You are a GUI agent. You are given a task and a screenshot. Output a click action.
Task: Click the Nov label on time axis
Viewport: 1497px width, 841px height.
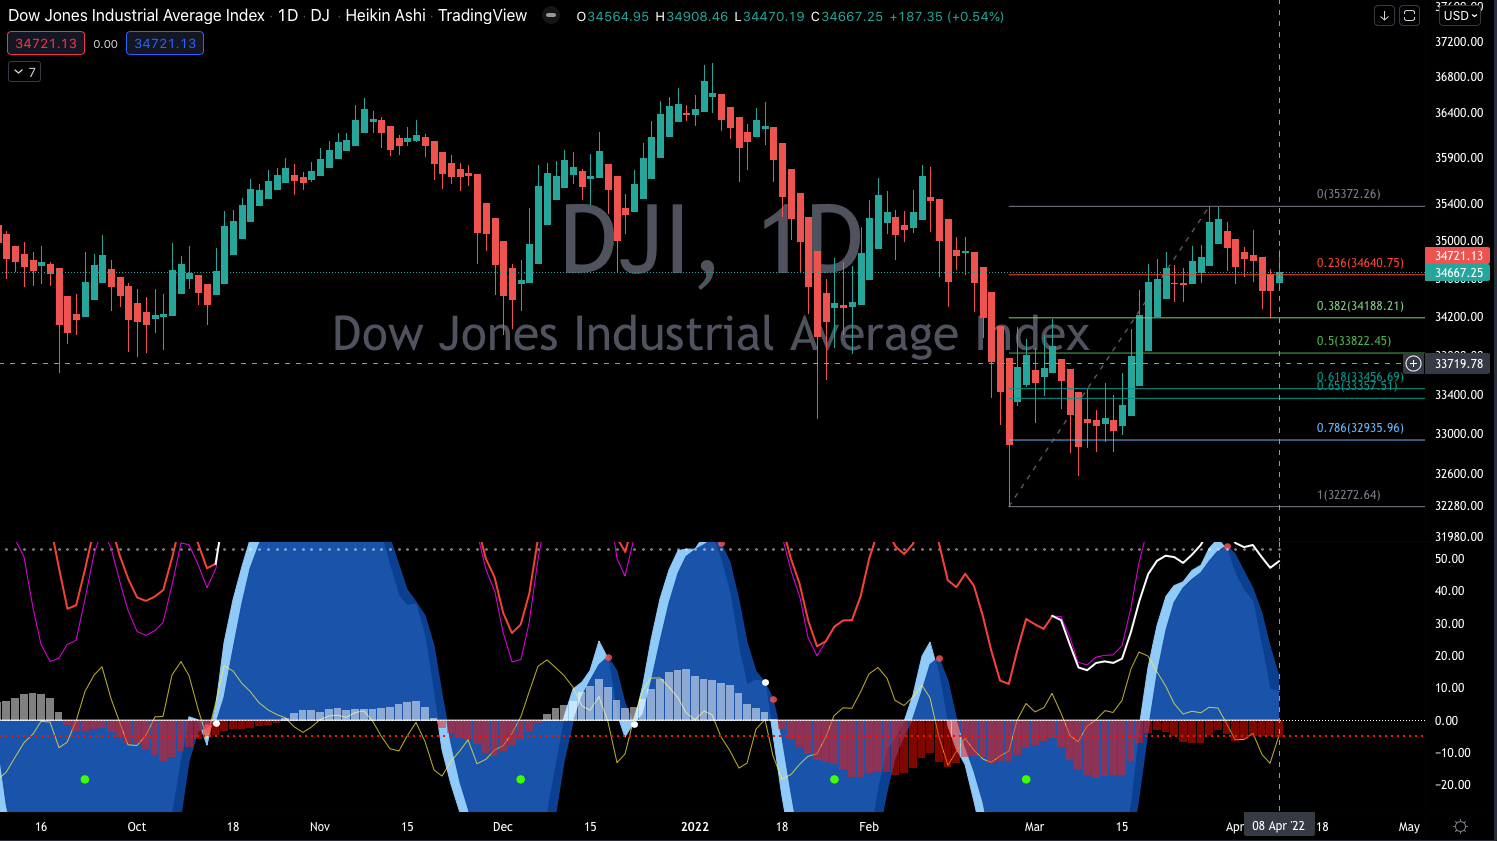pos(320,827)
